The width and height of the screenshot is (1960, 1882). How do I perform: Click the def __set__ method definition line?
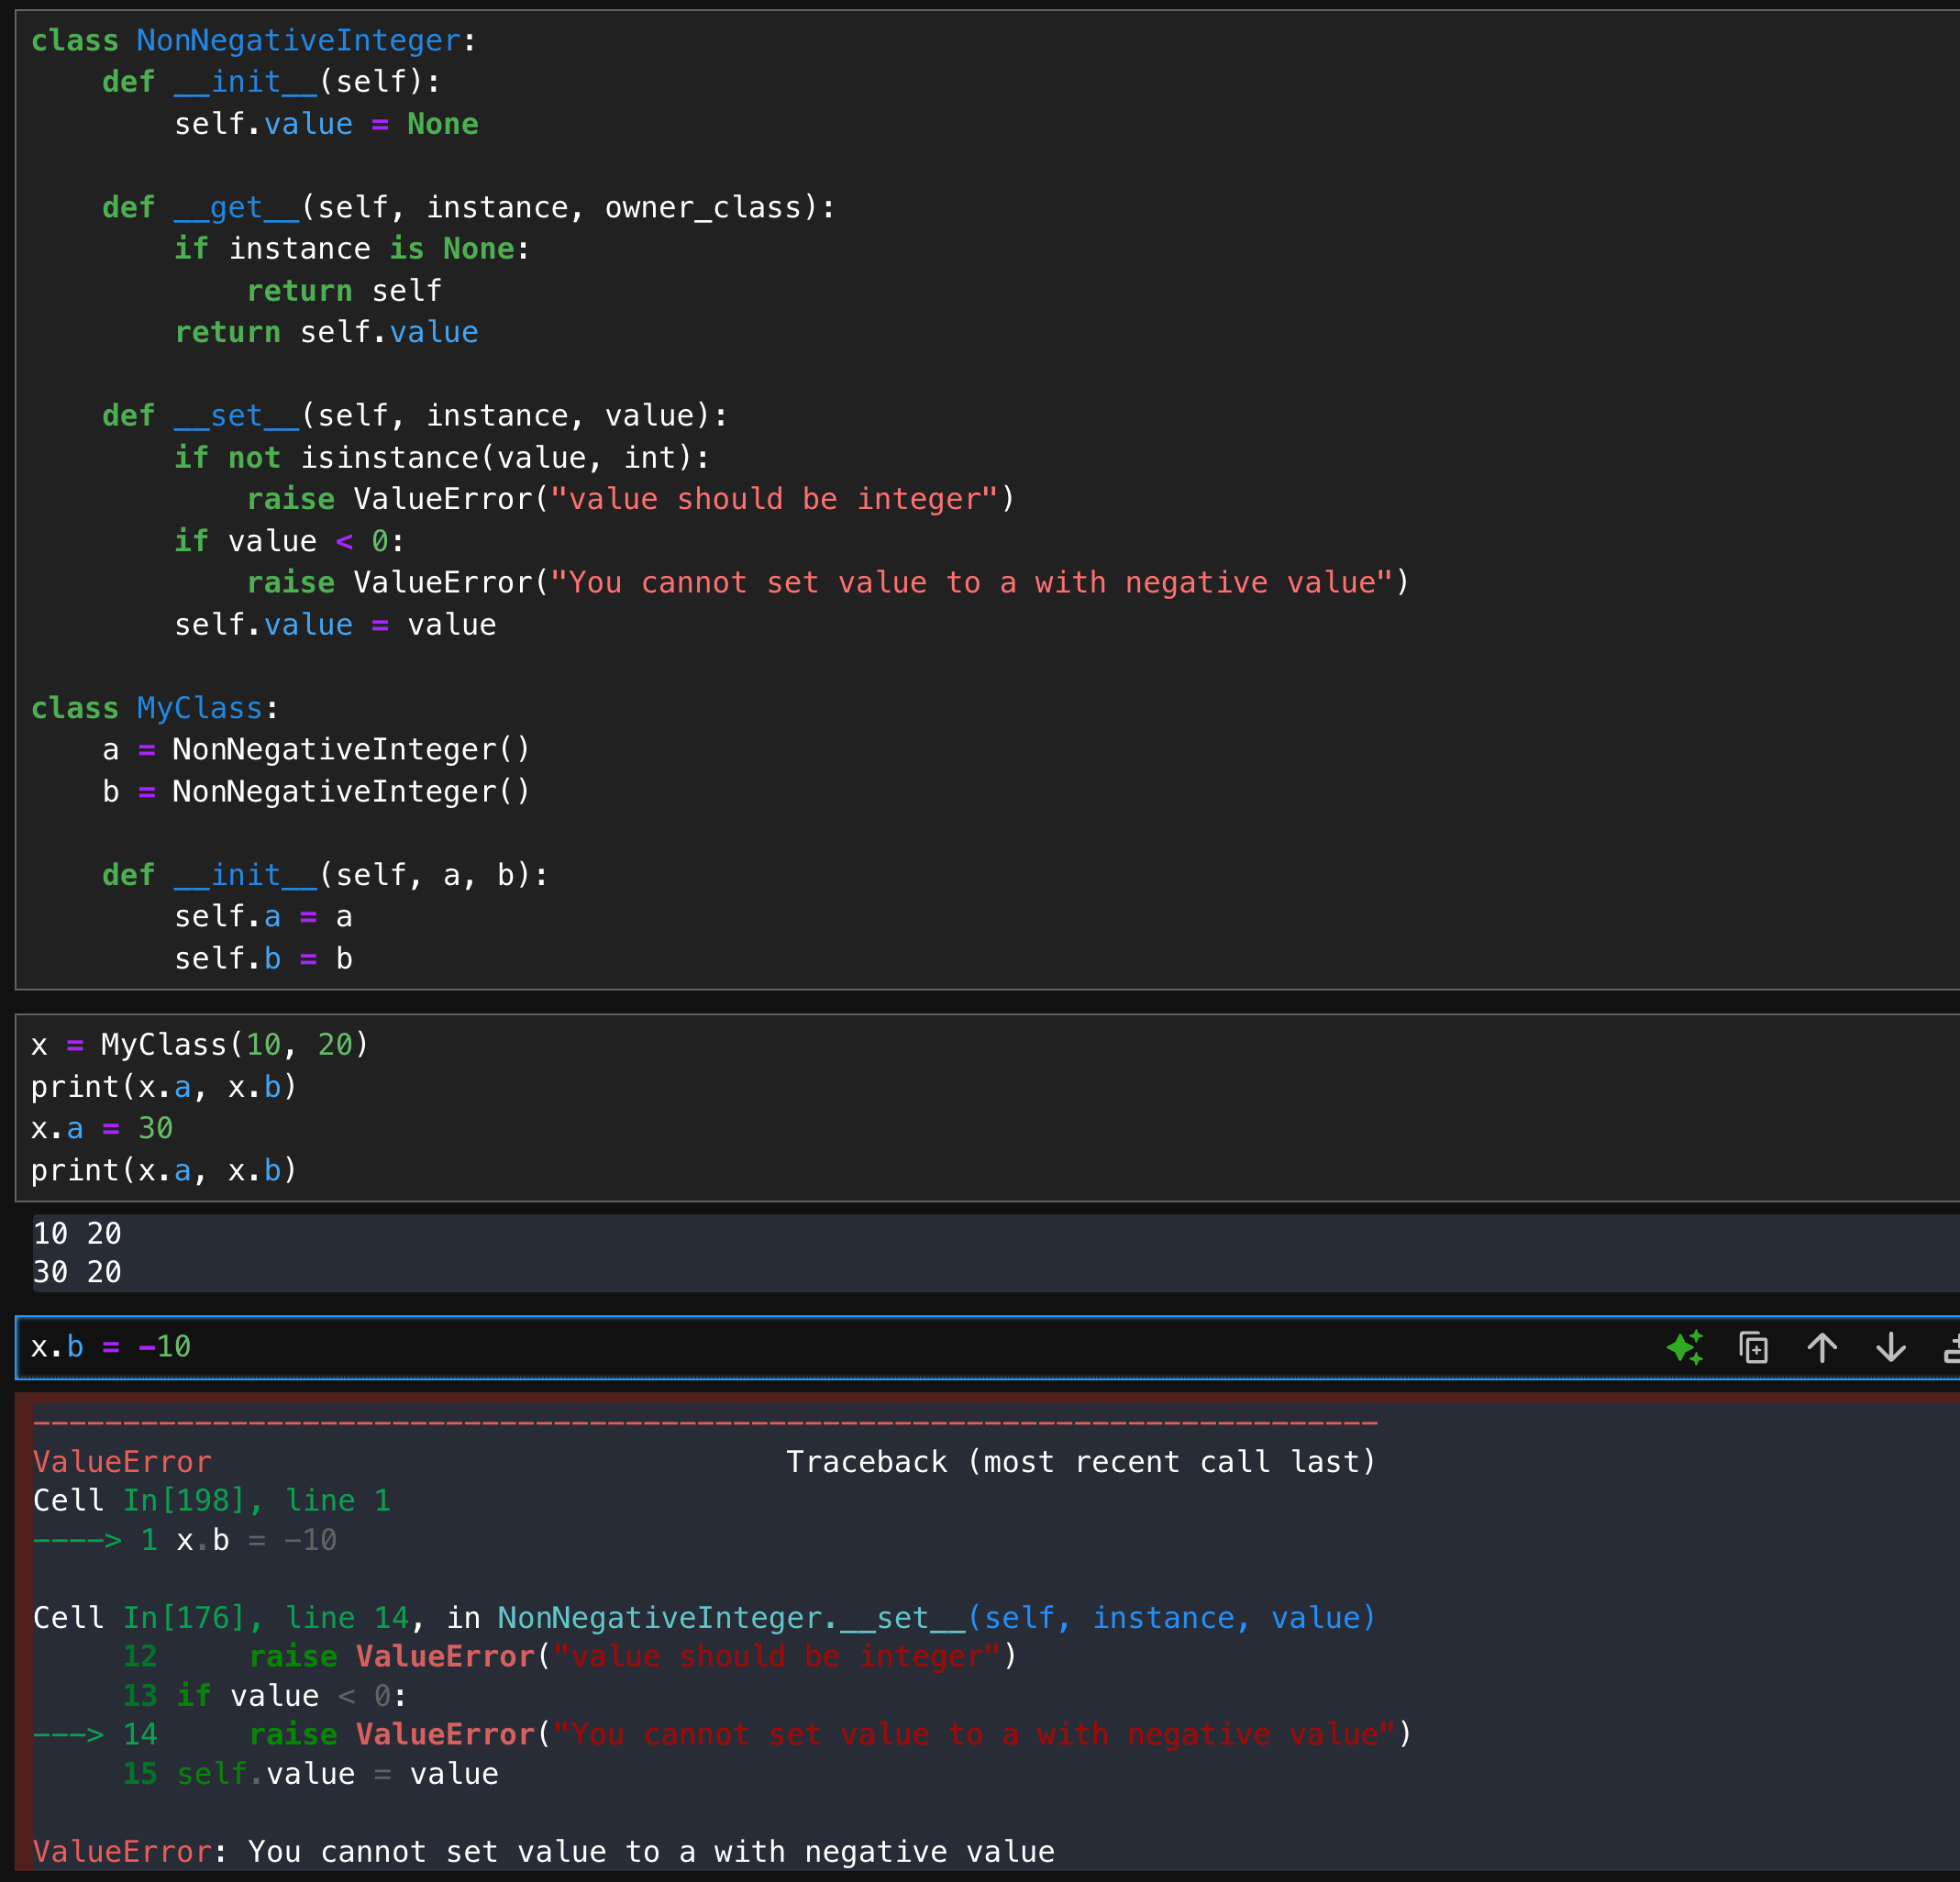[414, 415]
